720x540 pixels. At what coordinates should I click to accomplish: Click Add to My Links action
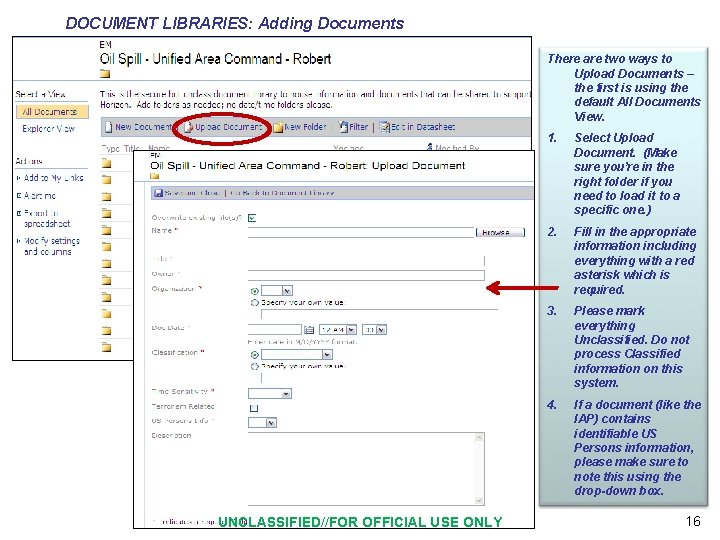53,178
